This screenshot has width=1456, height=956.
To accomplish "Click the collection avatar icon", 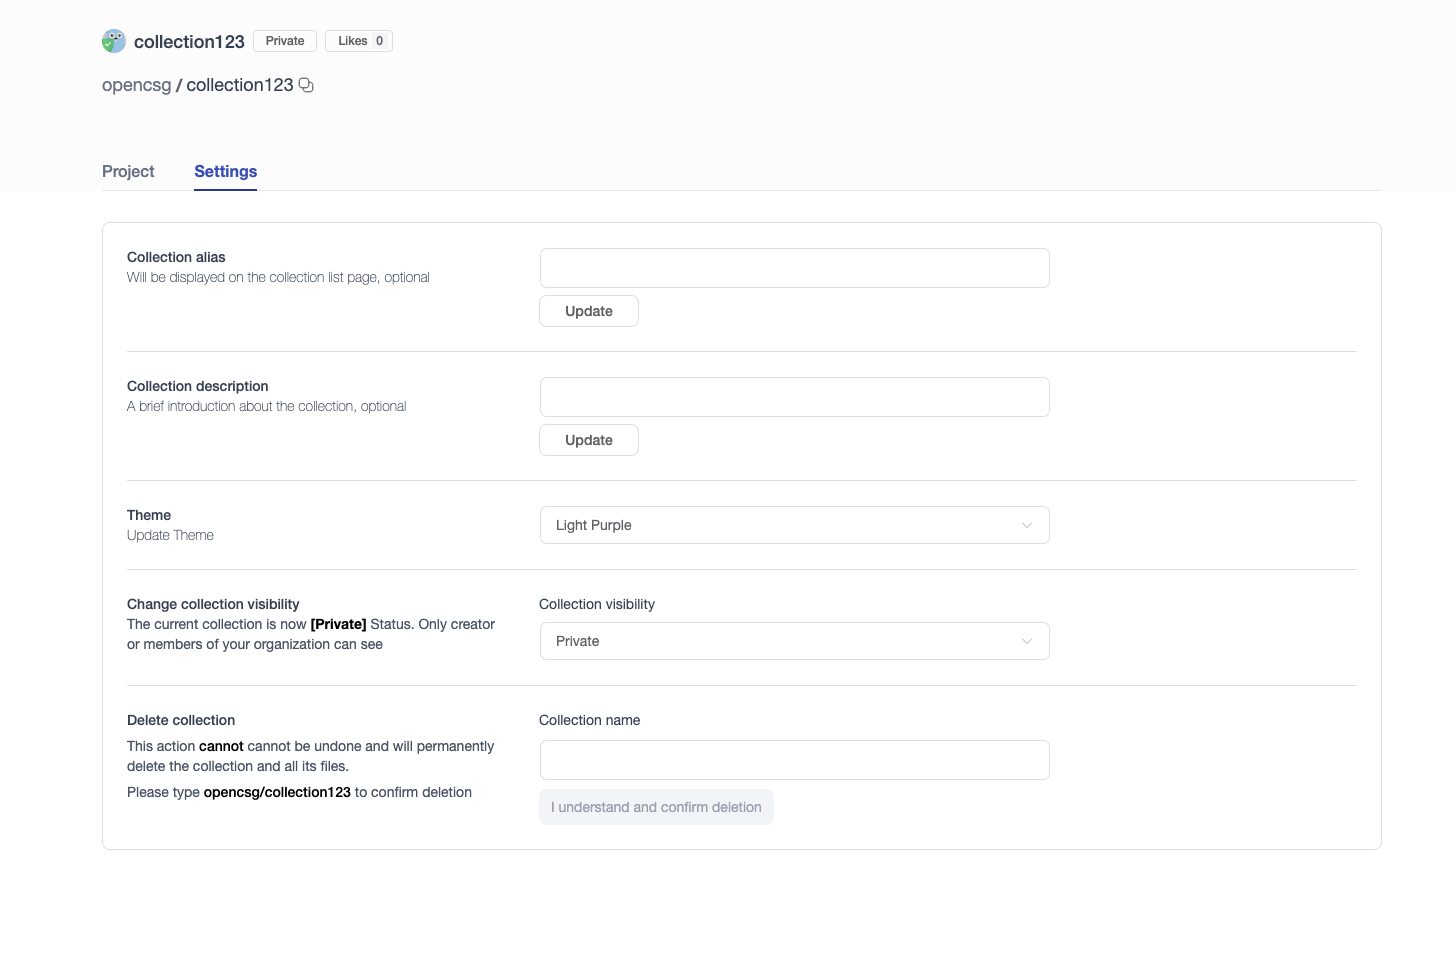I will coord(114,41).
